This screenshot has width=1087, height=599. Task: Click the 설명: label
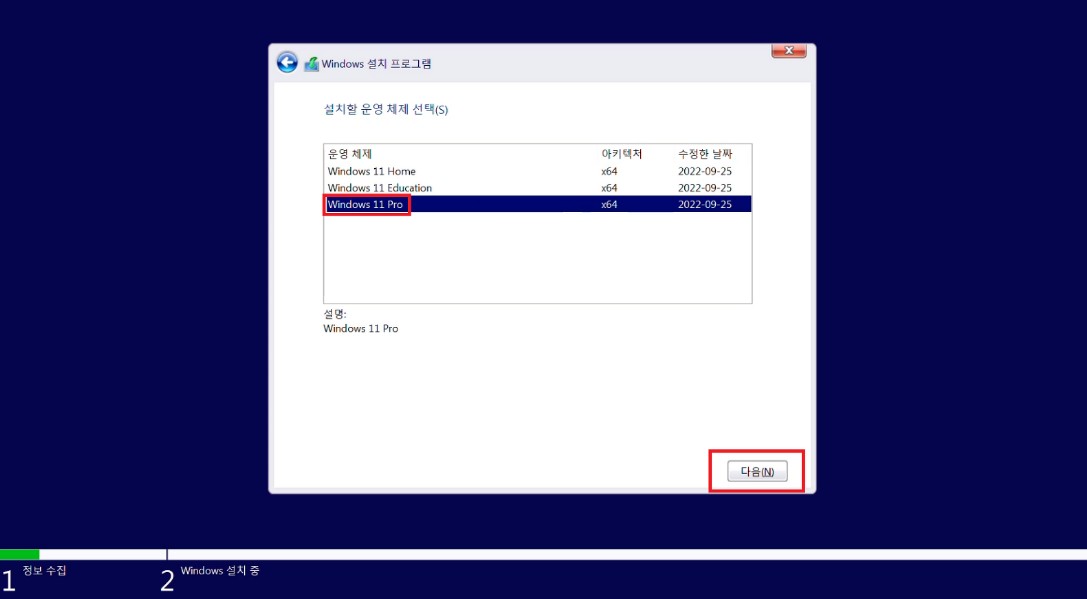pos(335,314)
